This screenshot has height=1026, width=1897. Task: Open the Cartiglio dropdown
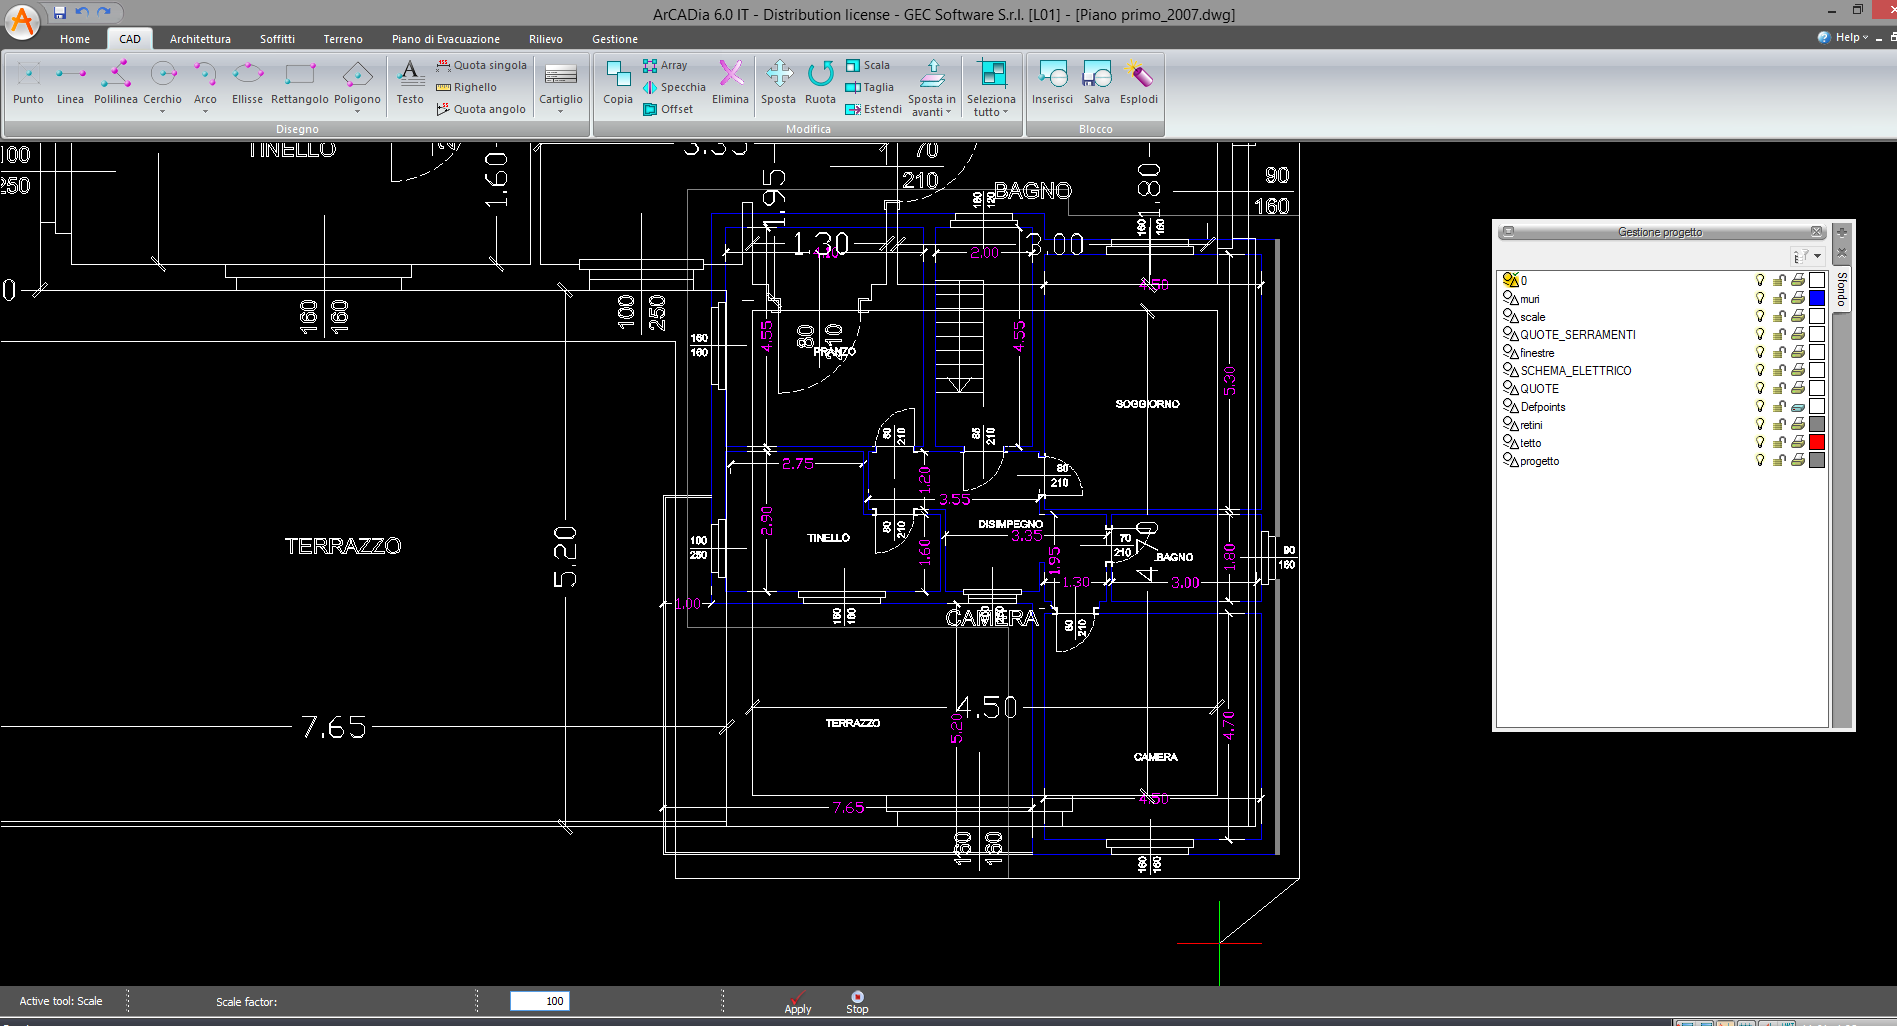pyautogui.click(x=560, y=111)
